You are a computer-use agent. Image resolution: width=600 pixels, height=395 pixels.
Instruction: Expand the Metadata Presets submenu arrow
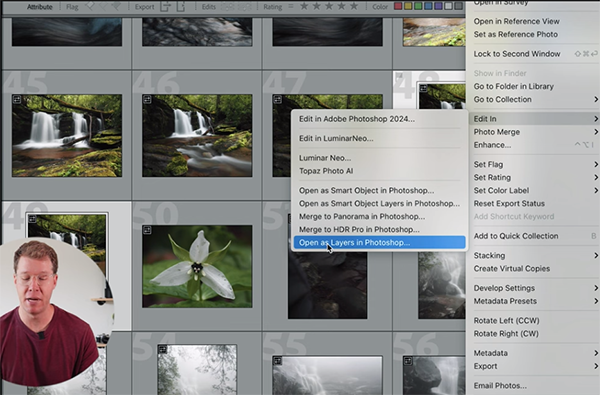tap(596, 301)
